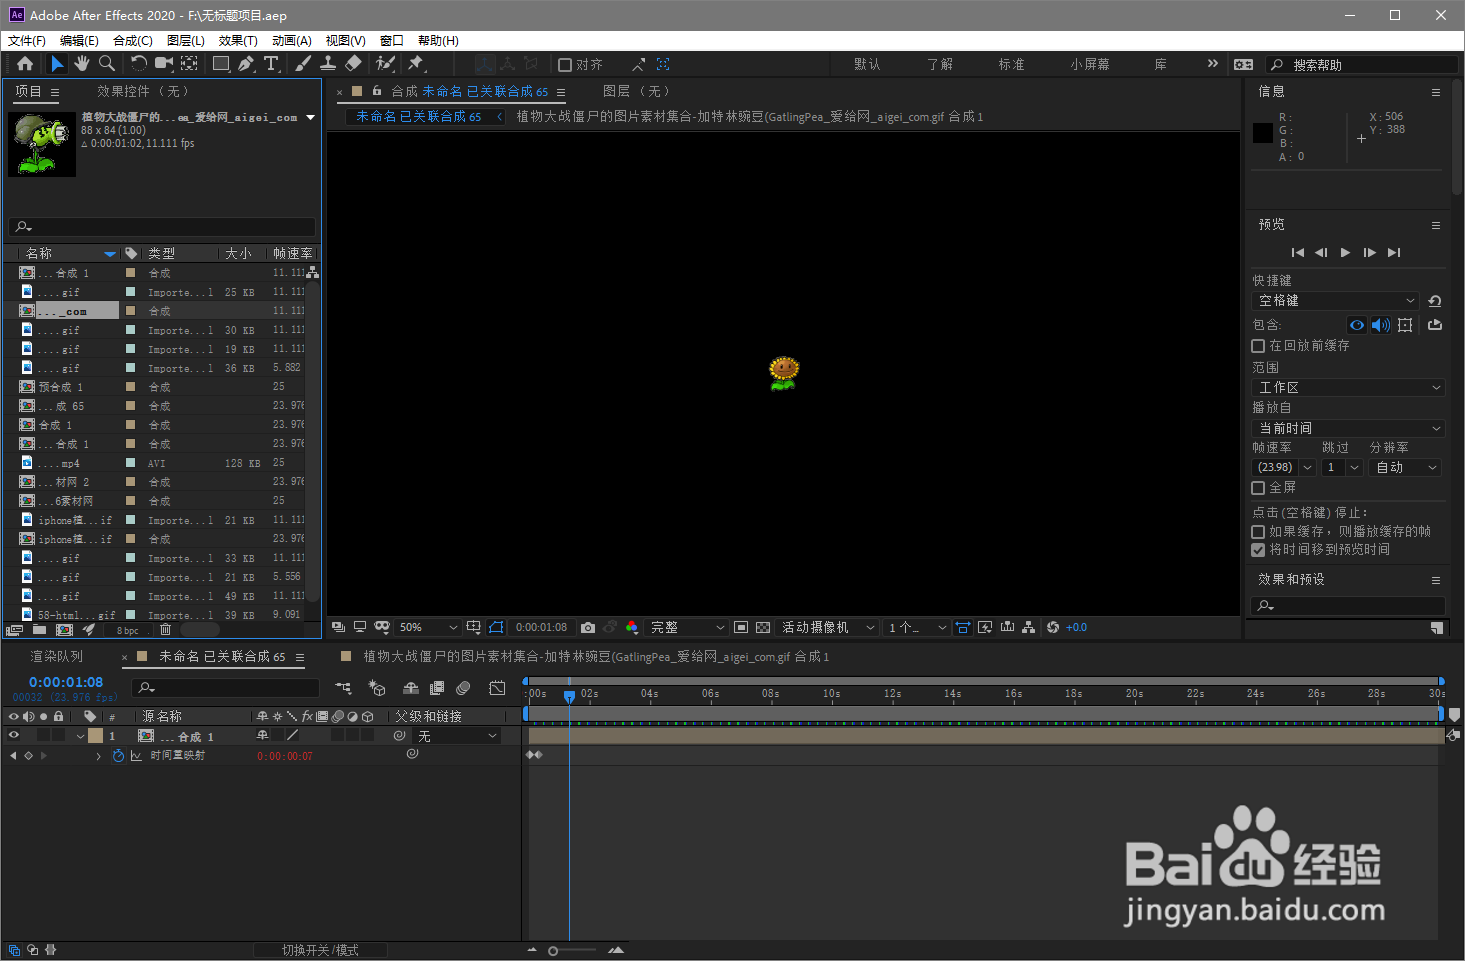Click the composition flowchart icon in viewer
This screenshot has width=1465, height=961.
[x=1029, y=627]
